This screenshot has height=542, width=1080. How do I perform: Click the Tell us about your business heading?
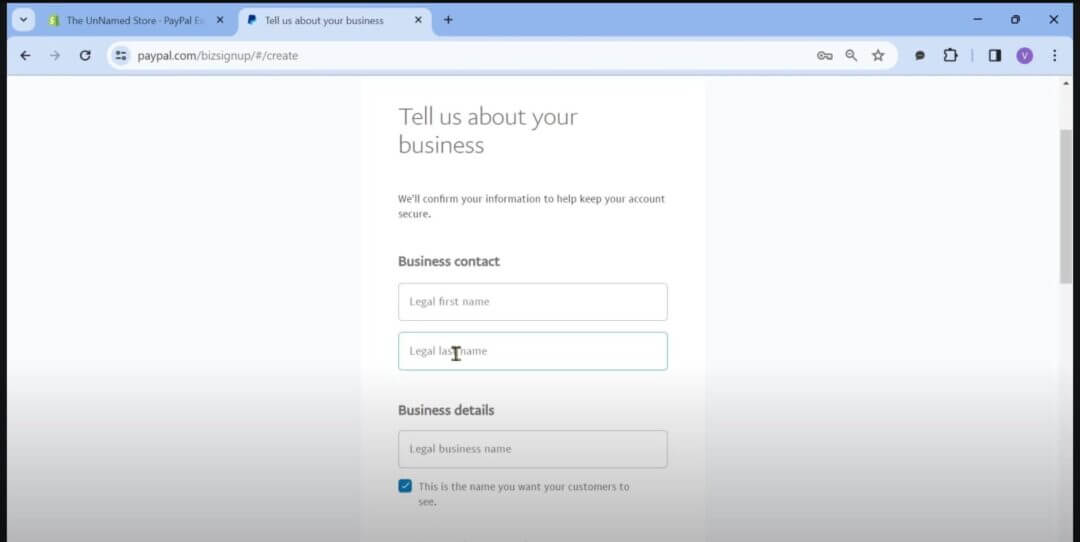click(x=488, y=131)
